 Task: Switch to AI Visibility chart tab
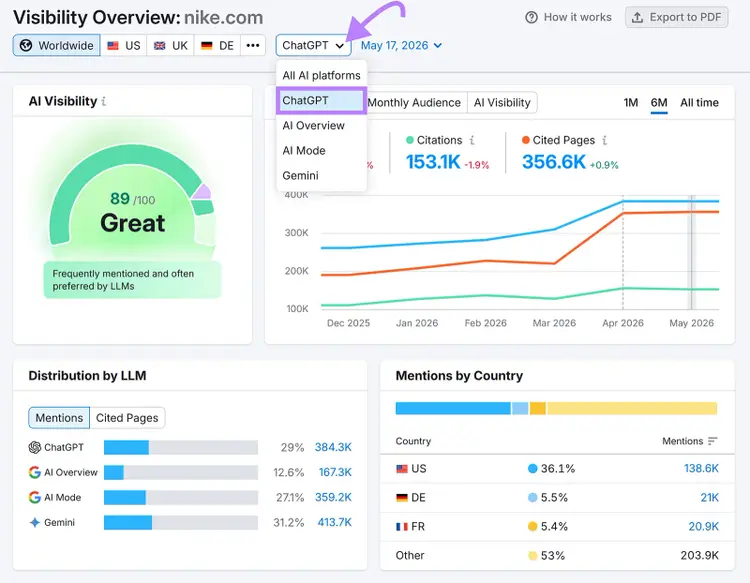pos(502,103)
